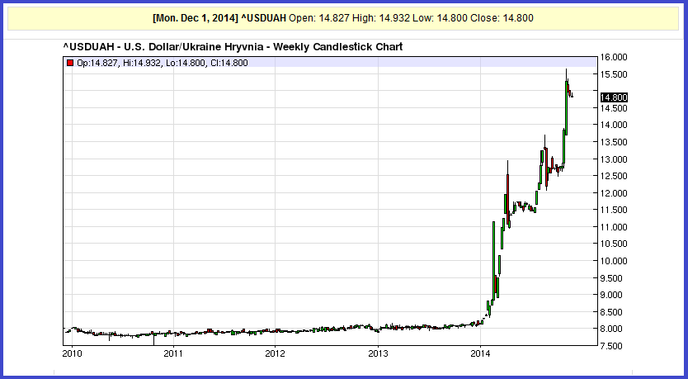The width and height of the screenshot is (688, 379).
Task: Click the 2010 x-axis label
Action: [x=72, y=353]
